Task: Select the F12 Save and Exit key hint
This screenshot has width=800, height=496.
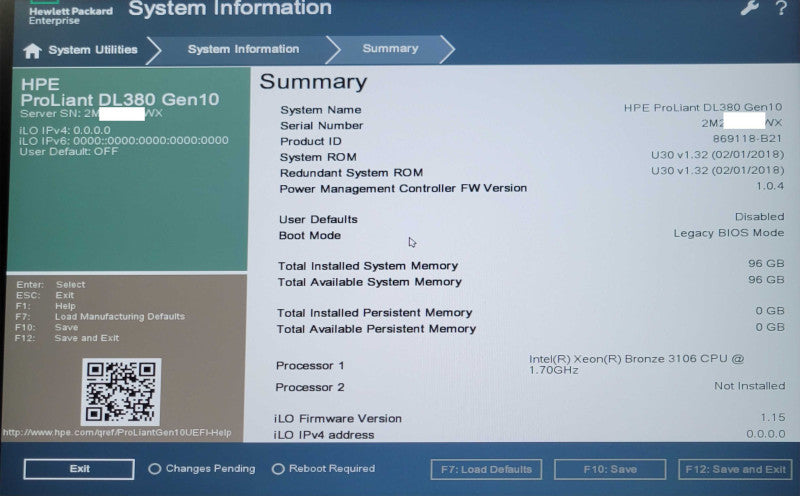Action: (x=67, y=338)
